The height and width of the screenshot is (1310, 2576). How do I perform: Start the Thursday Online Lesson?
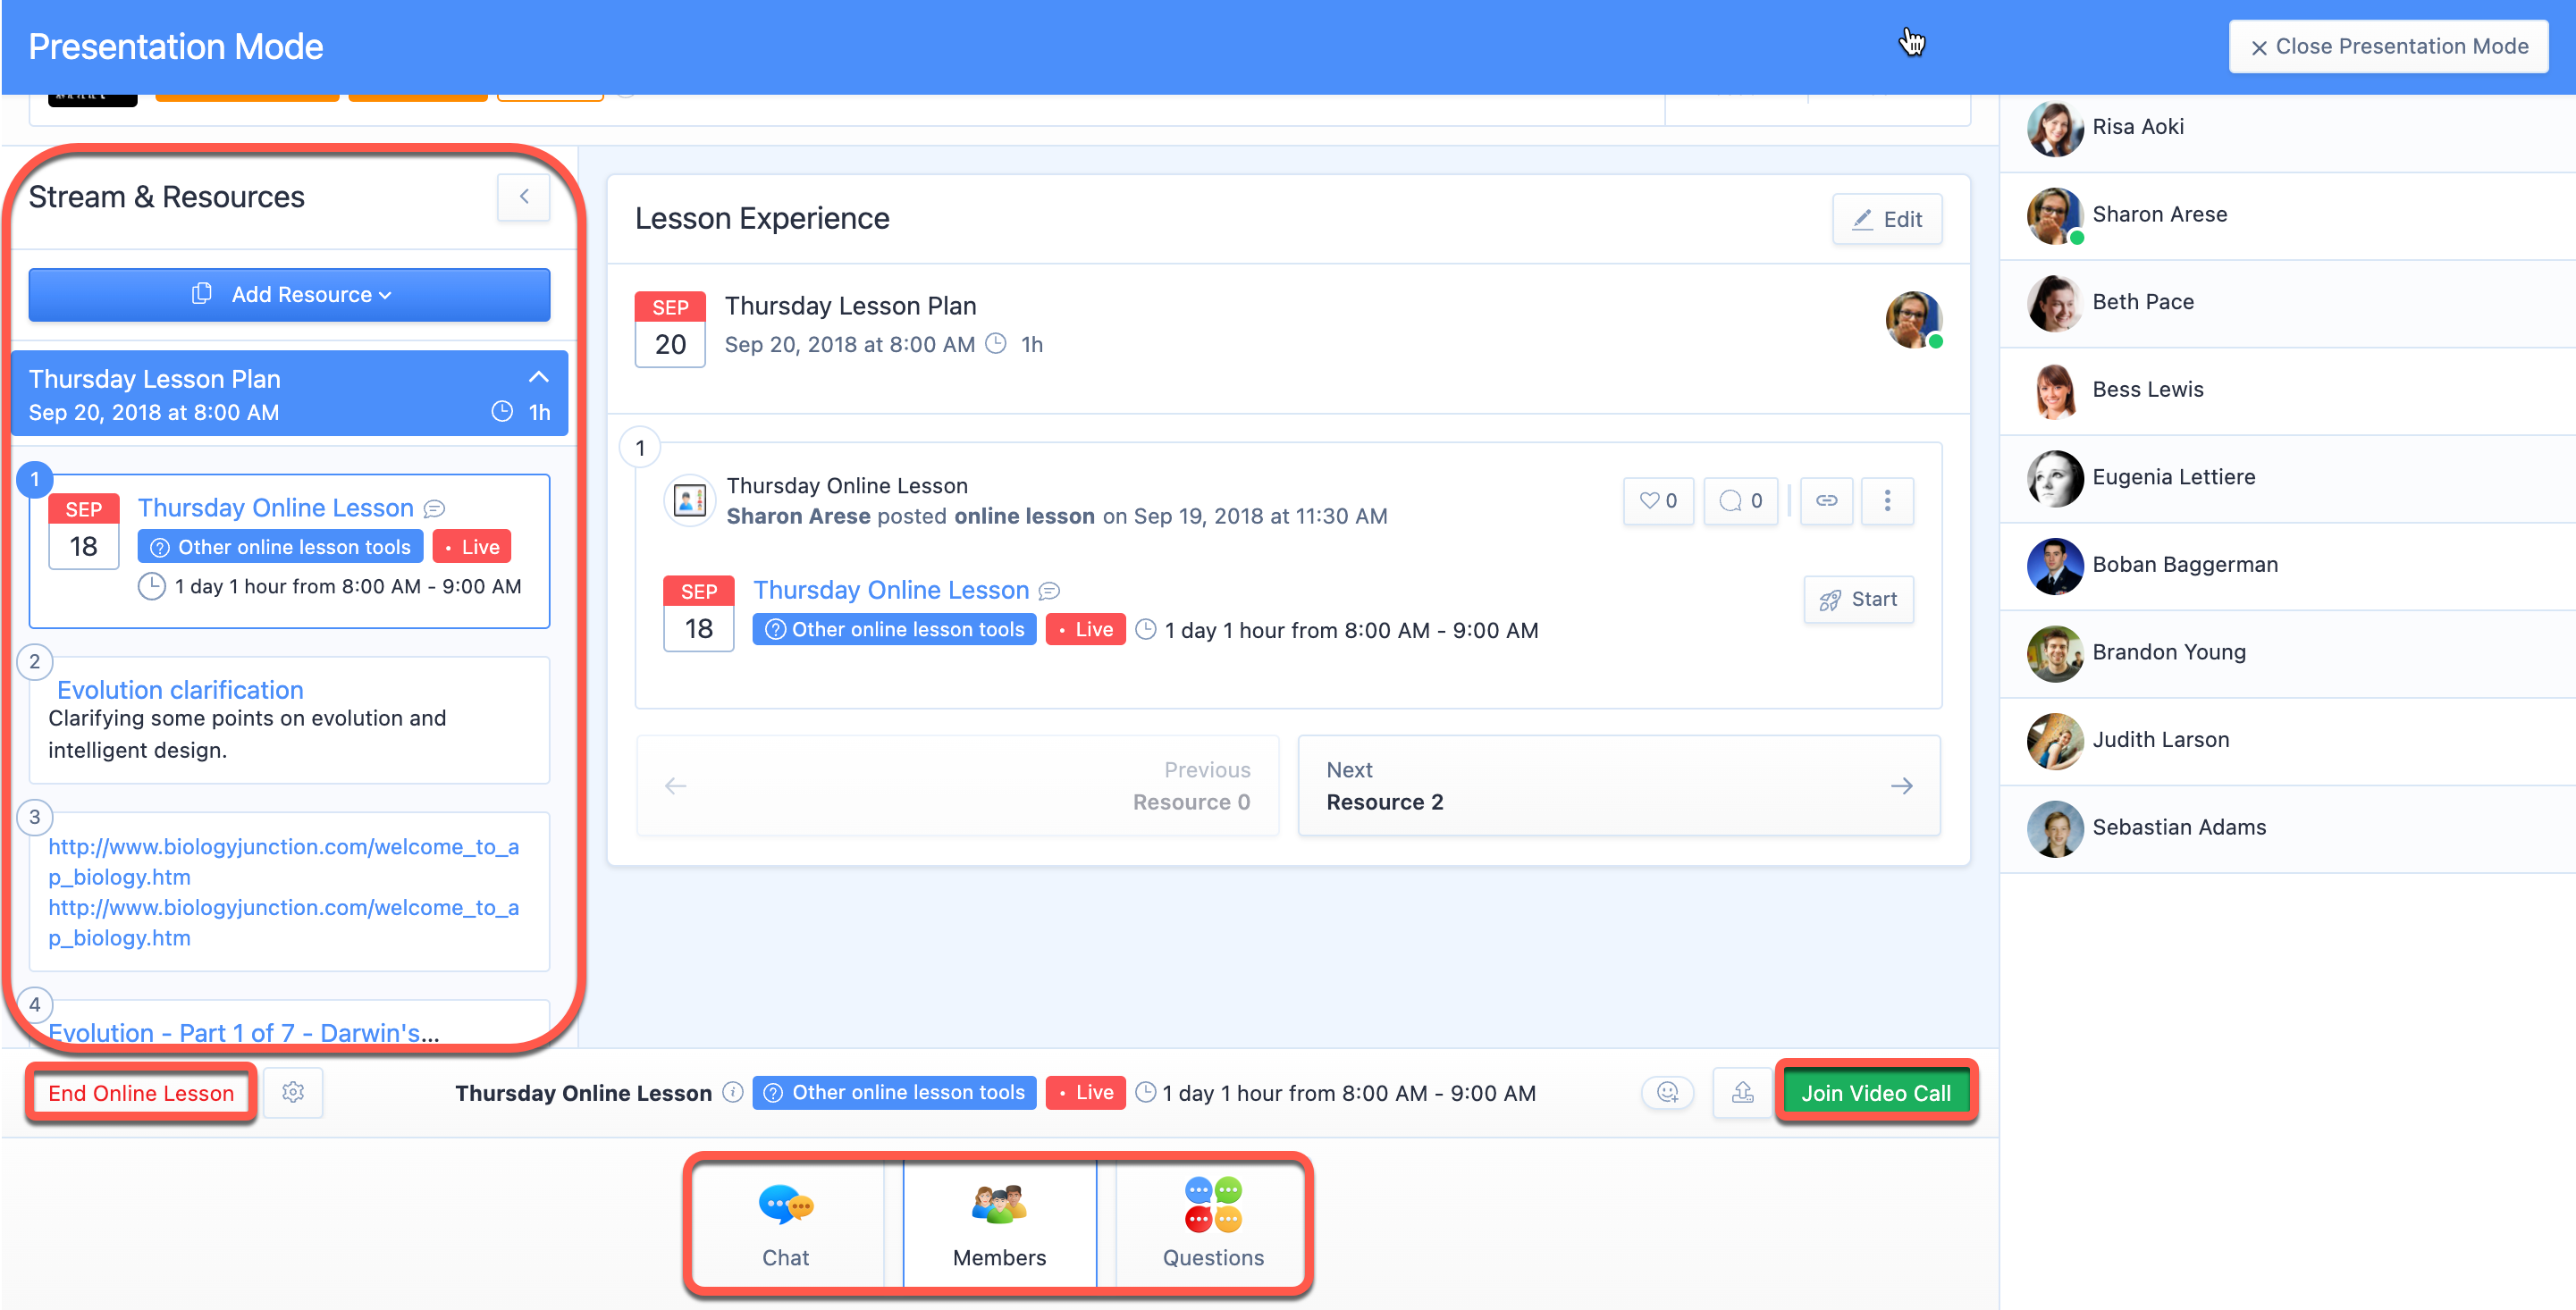(x=1858, y=599)
